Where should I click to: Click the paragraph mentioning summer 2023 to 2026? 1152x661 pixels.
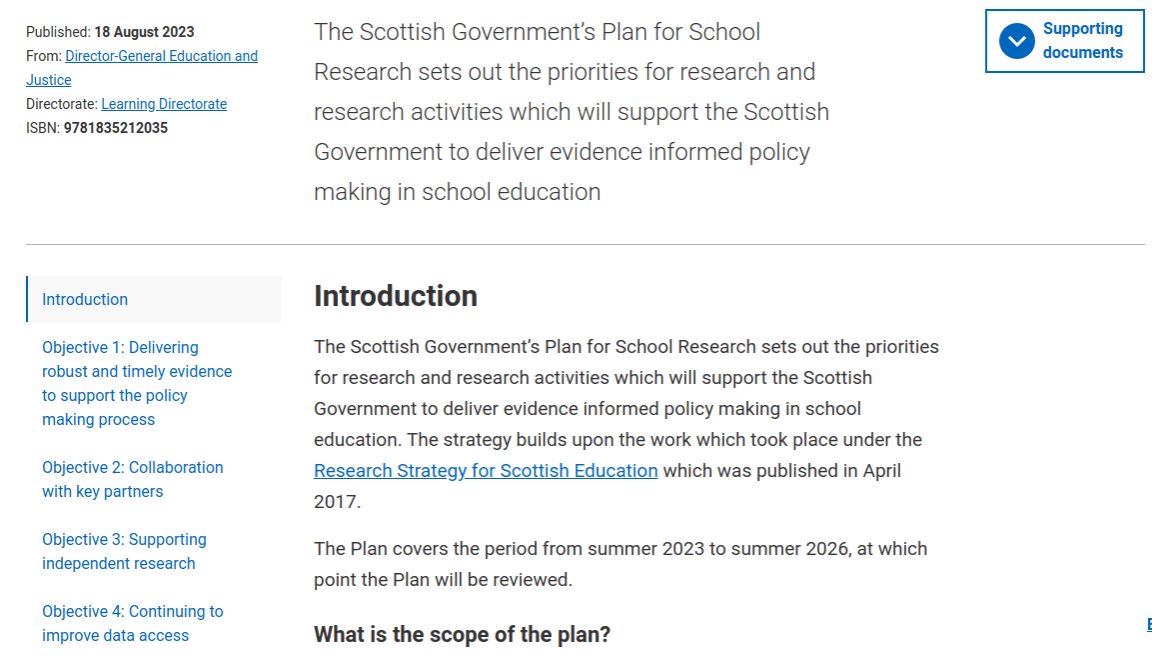point(620,564)
